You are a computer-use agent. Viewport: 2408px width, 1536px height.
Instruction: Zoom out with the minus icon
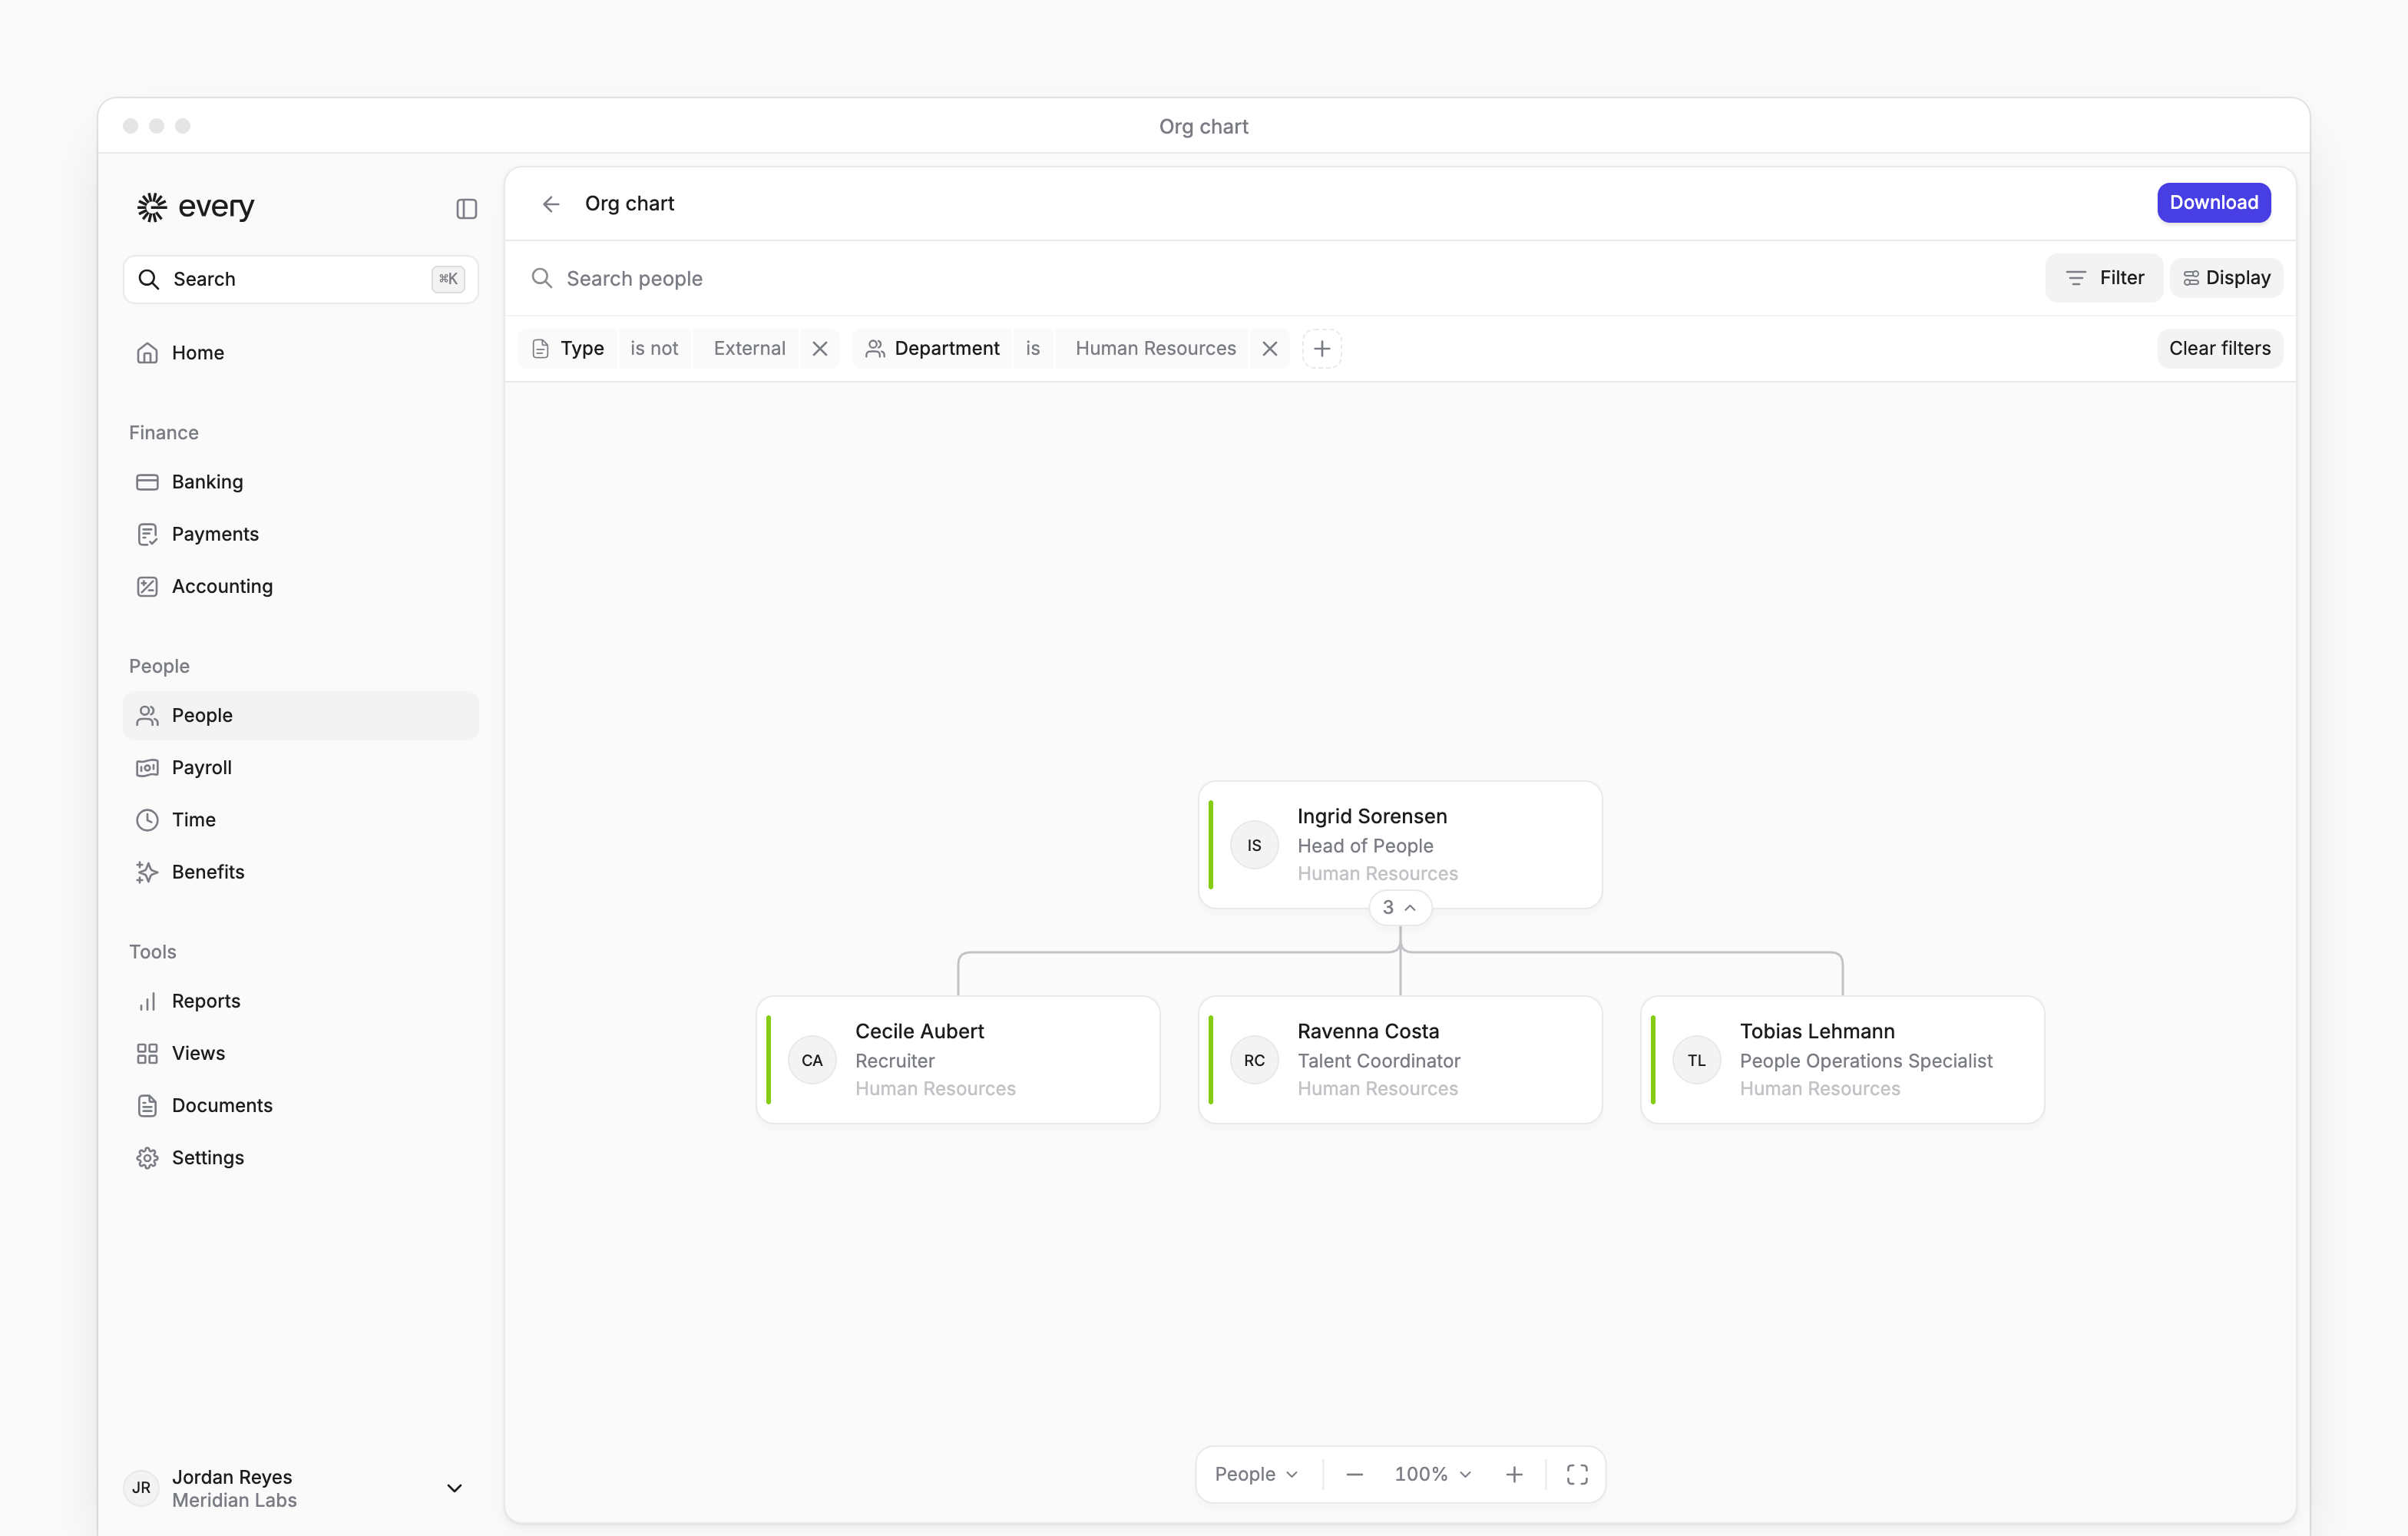1354,1474
